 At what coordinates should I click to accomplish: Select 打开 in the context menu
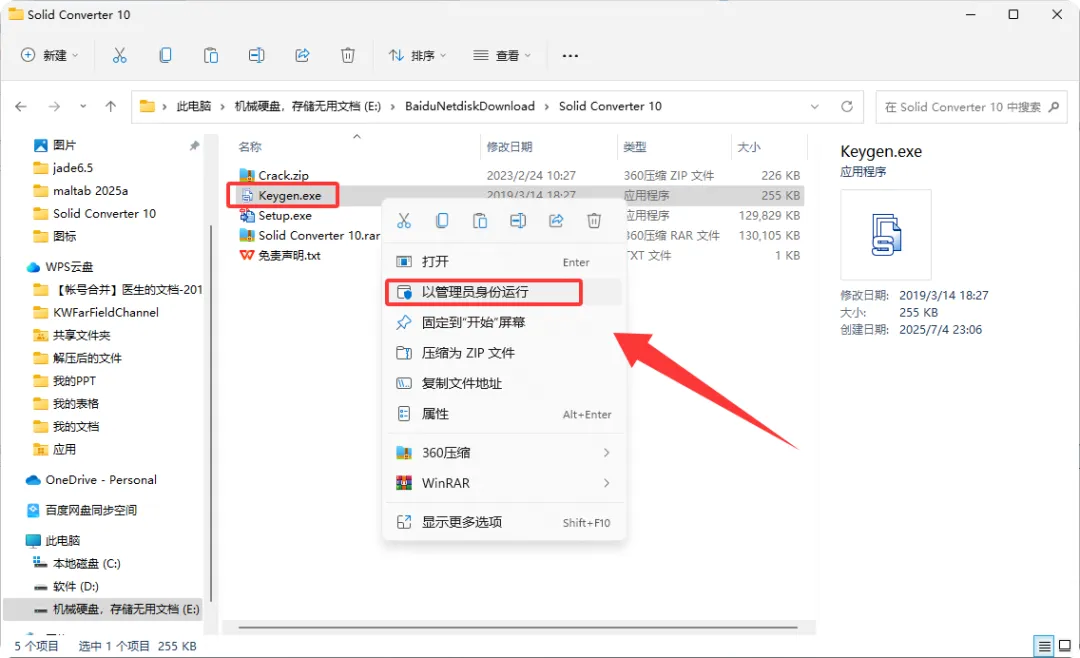point(504,262)
